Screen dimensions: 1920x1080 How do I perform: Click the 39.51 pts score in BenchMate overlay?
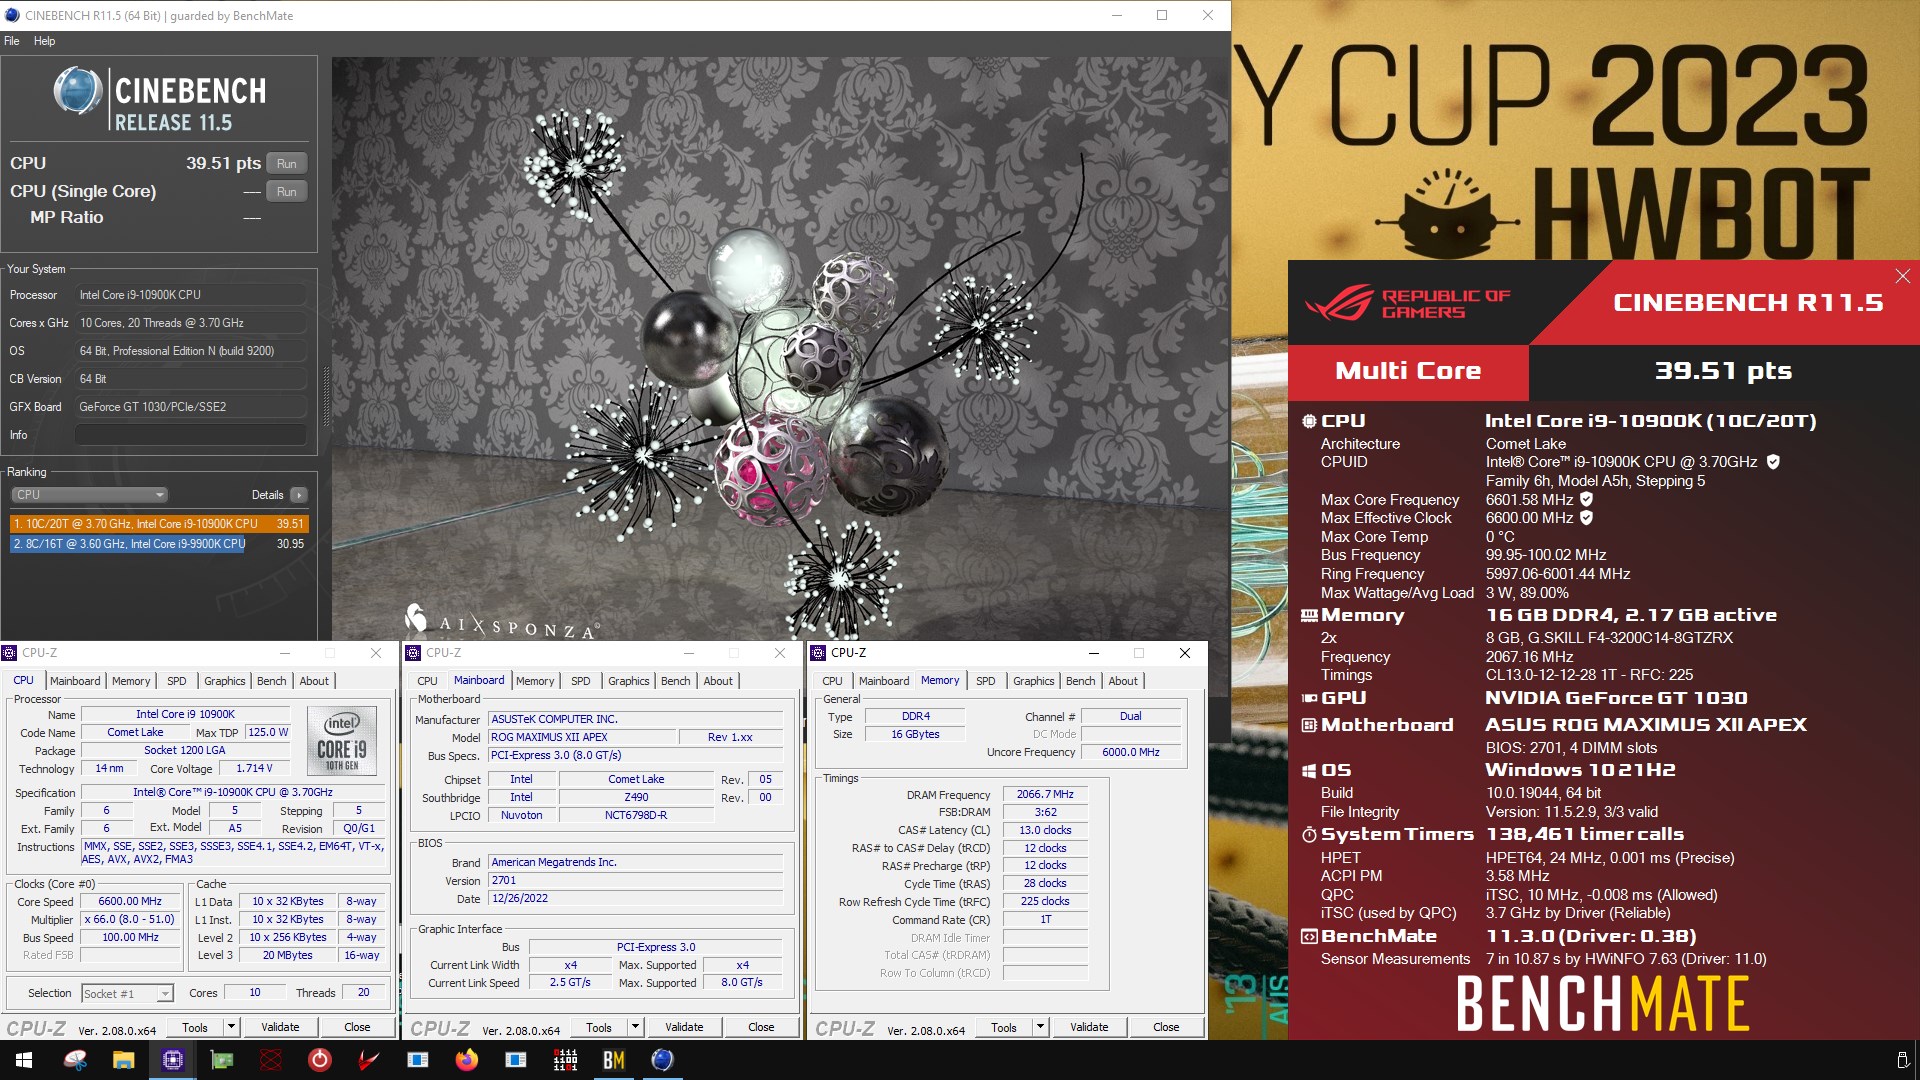click(x=1723, y=372)
